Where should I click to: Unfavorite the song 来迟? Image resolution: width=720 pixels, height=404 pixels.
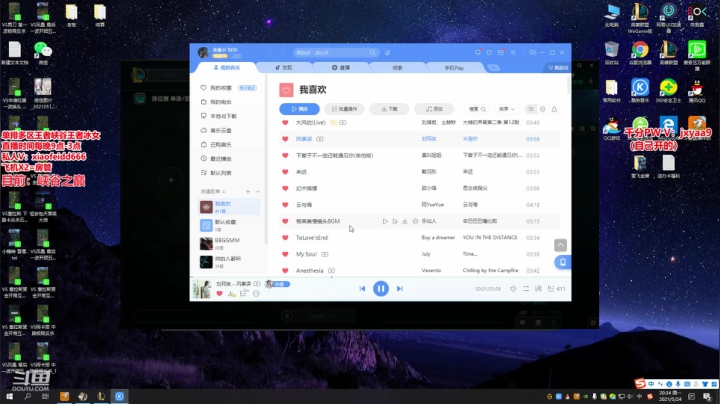(x=285, y=172)
